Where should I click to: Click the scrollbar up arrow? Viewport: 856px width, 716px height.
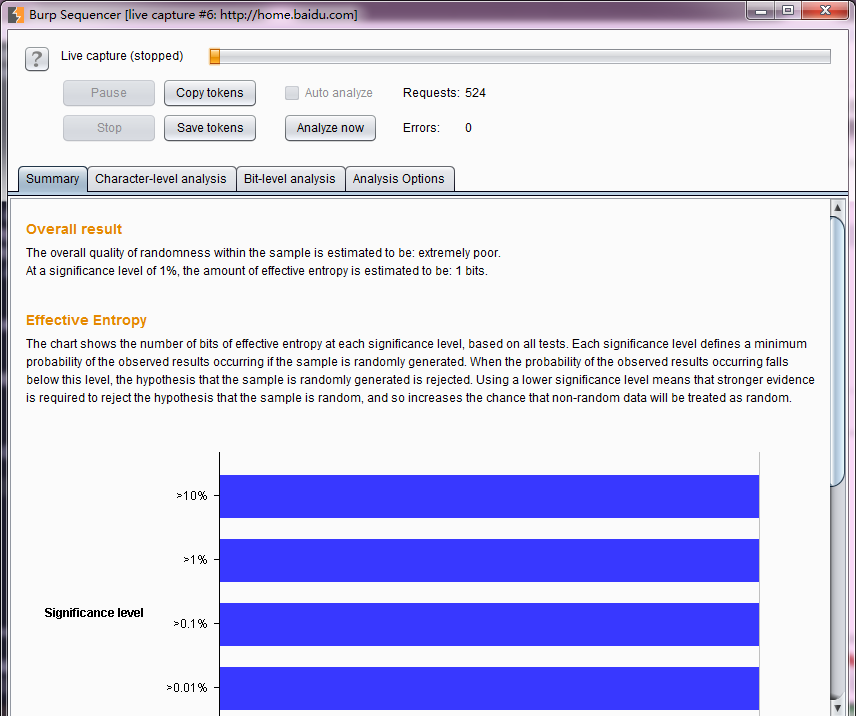click(x=838, y=207)
